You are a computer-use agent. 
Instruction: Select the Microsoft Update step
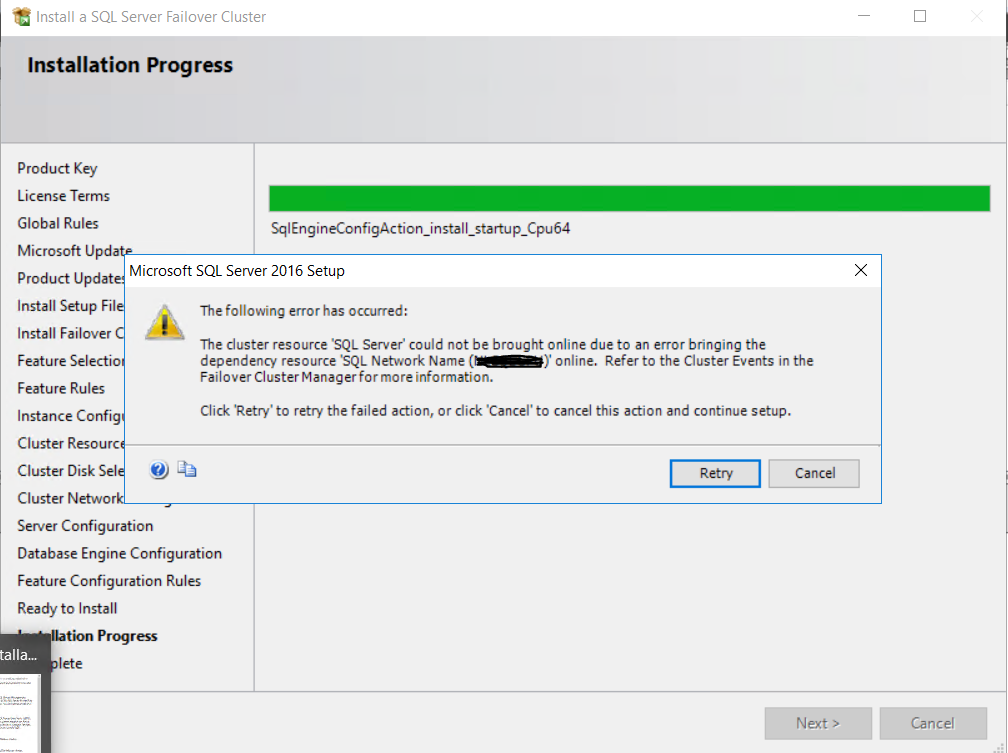click(75, 251)
